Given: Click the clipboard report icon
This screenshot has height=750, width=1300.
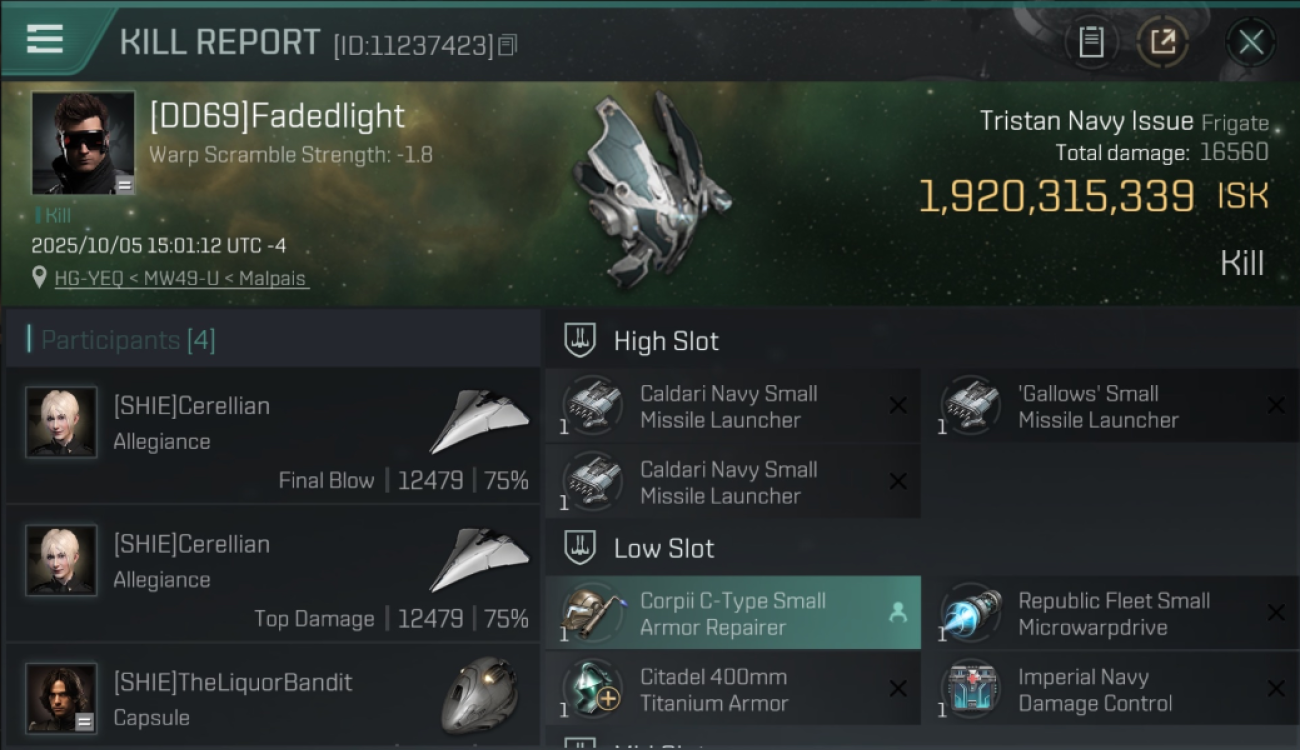Looking at the screenshot, I should pos(1091,42).
